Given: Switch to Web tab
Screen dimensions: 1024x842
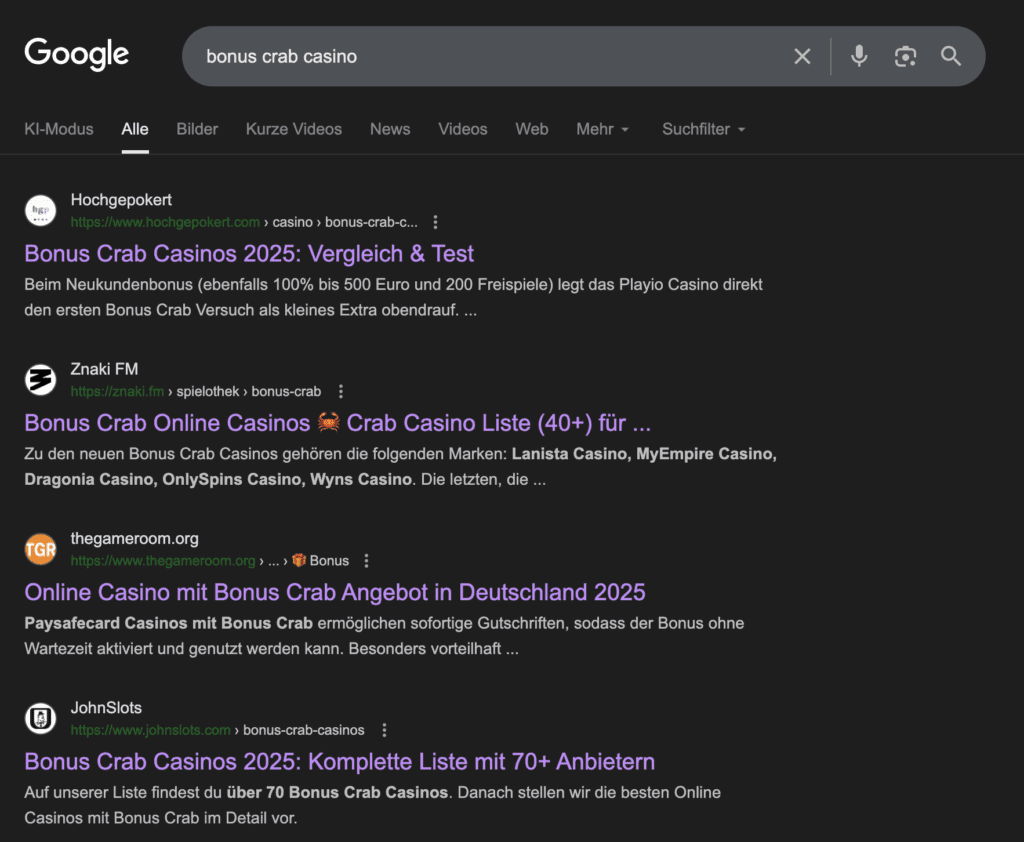Looking at the screenshot, I should pyautogui.click(x=532, y=129).
